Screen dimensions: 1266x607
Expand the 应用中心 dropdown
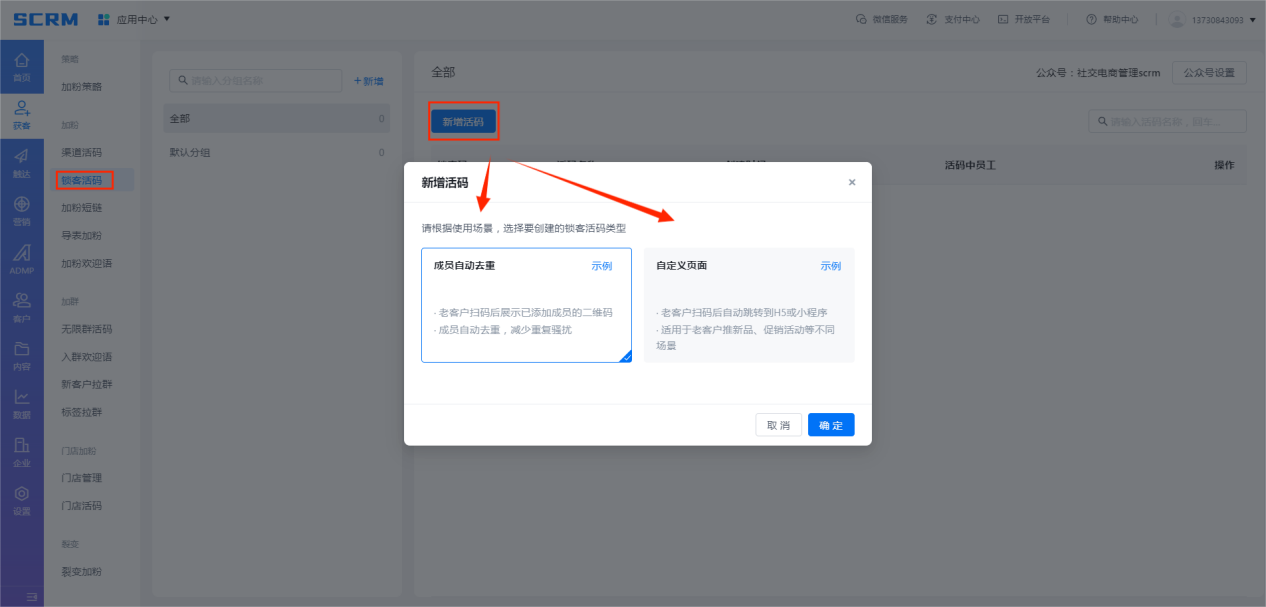click(x=135, y=19)
